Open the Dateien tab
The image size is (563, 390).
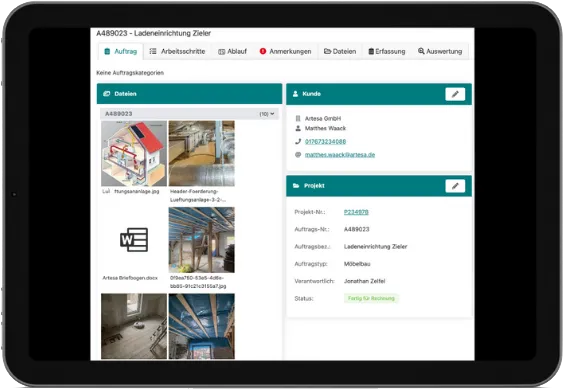(340, 51)
